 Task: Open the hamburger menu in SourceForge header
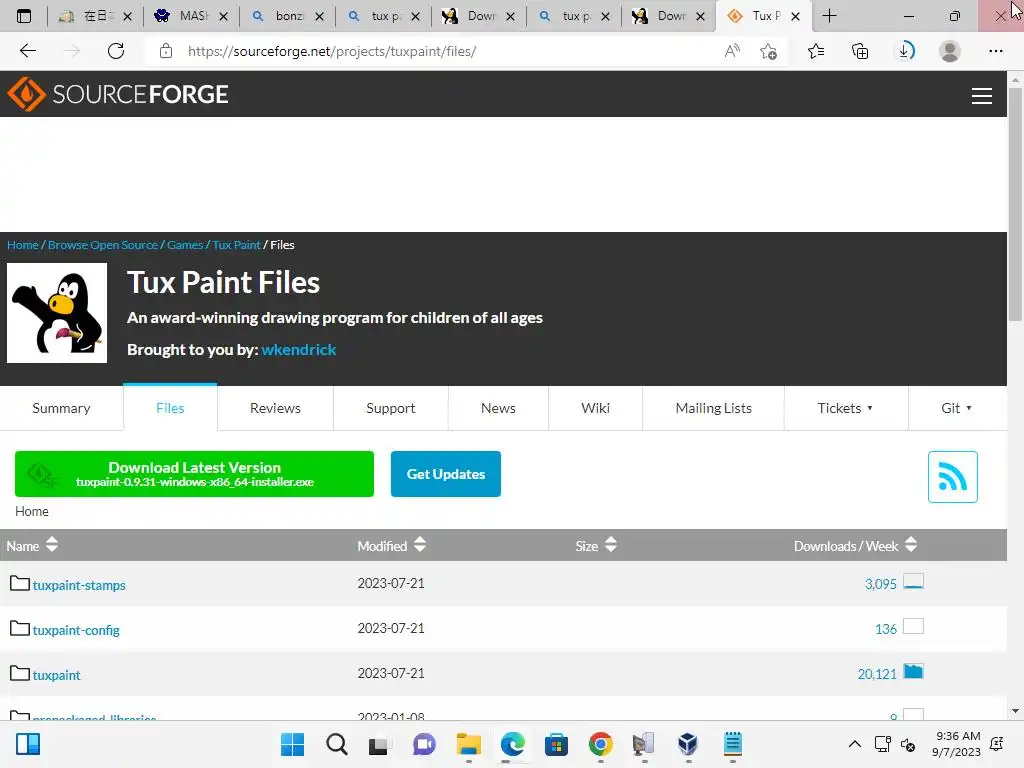coord(982,95)
